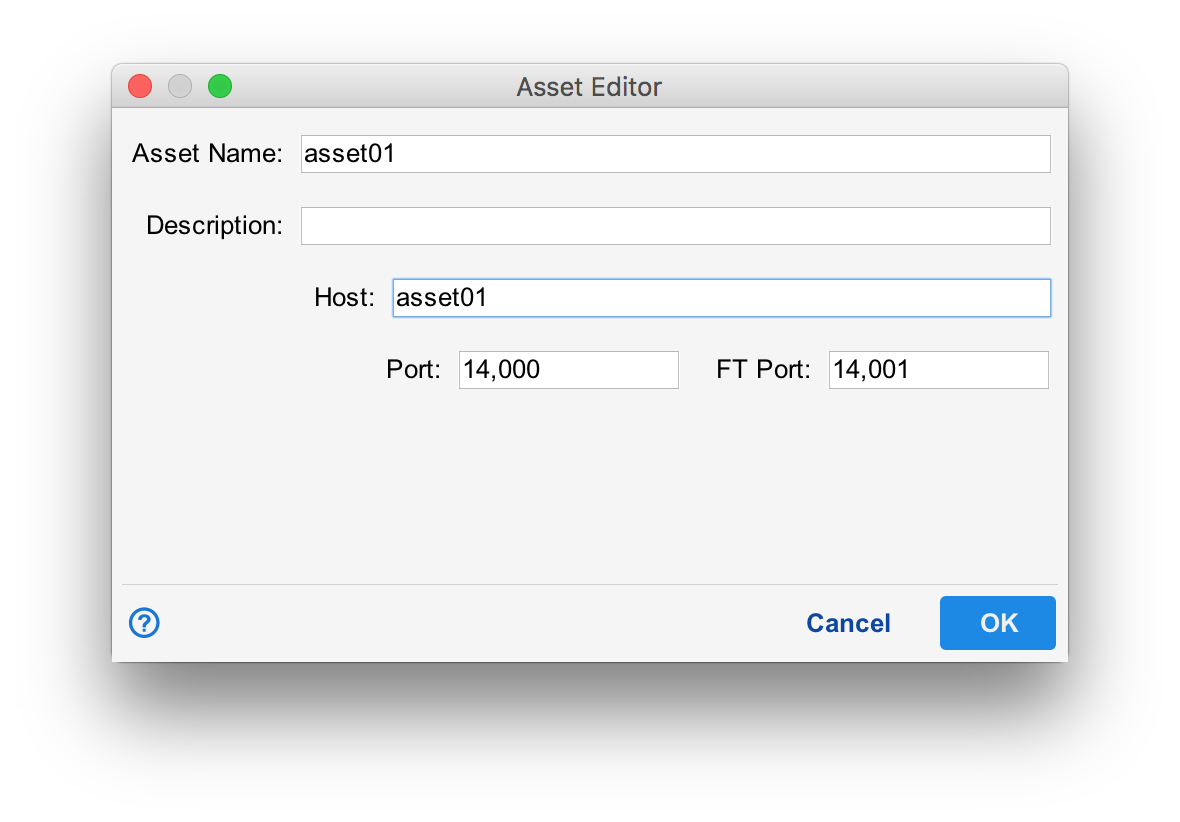The height and width of the screenshot is (822, 1180).
Task: Click inside the Asset Name field
Action: tap(675, 153)
